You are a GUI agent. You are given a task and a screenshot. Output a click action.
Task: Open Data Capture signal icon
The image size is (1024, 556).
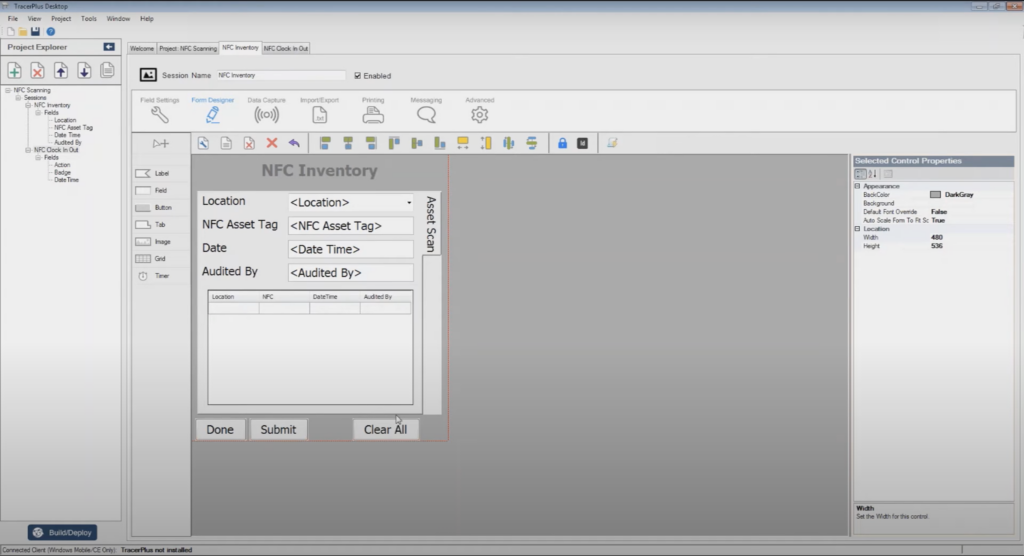tap(266, 115)
